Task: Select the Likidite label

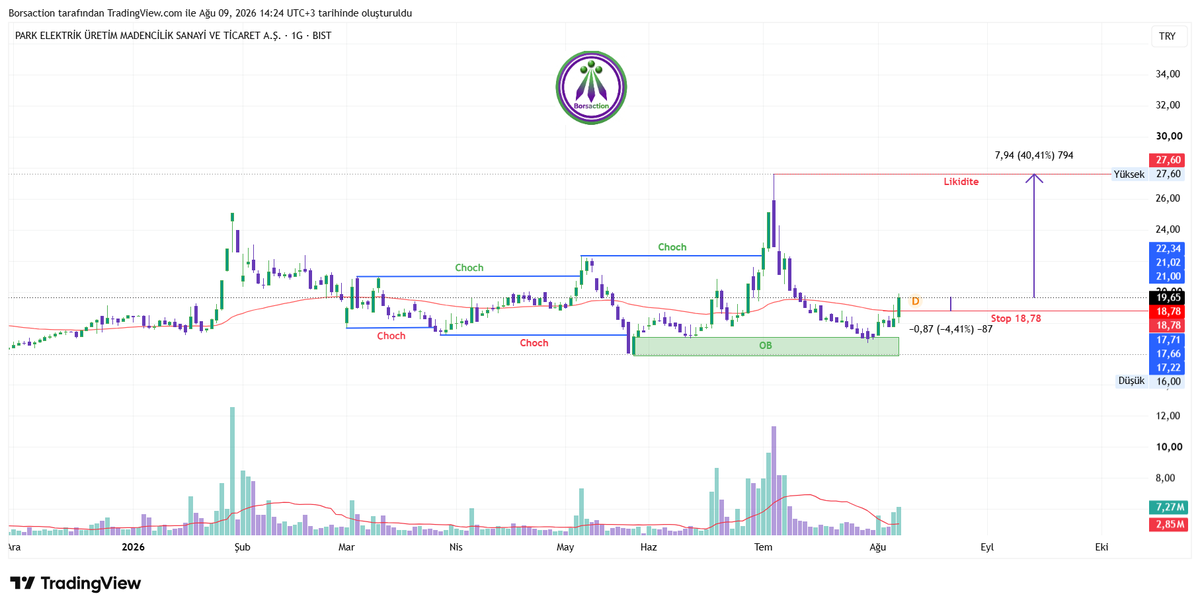Action: tap(961, 182)
